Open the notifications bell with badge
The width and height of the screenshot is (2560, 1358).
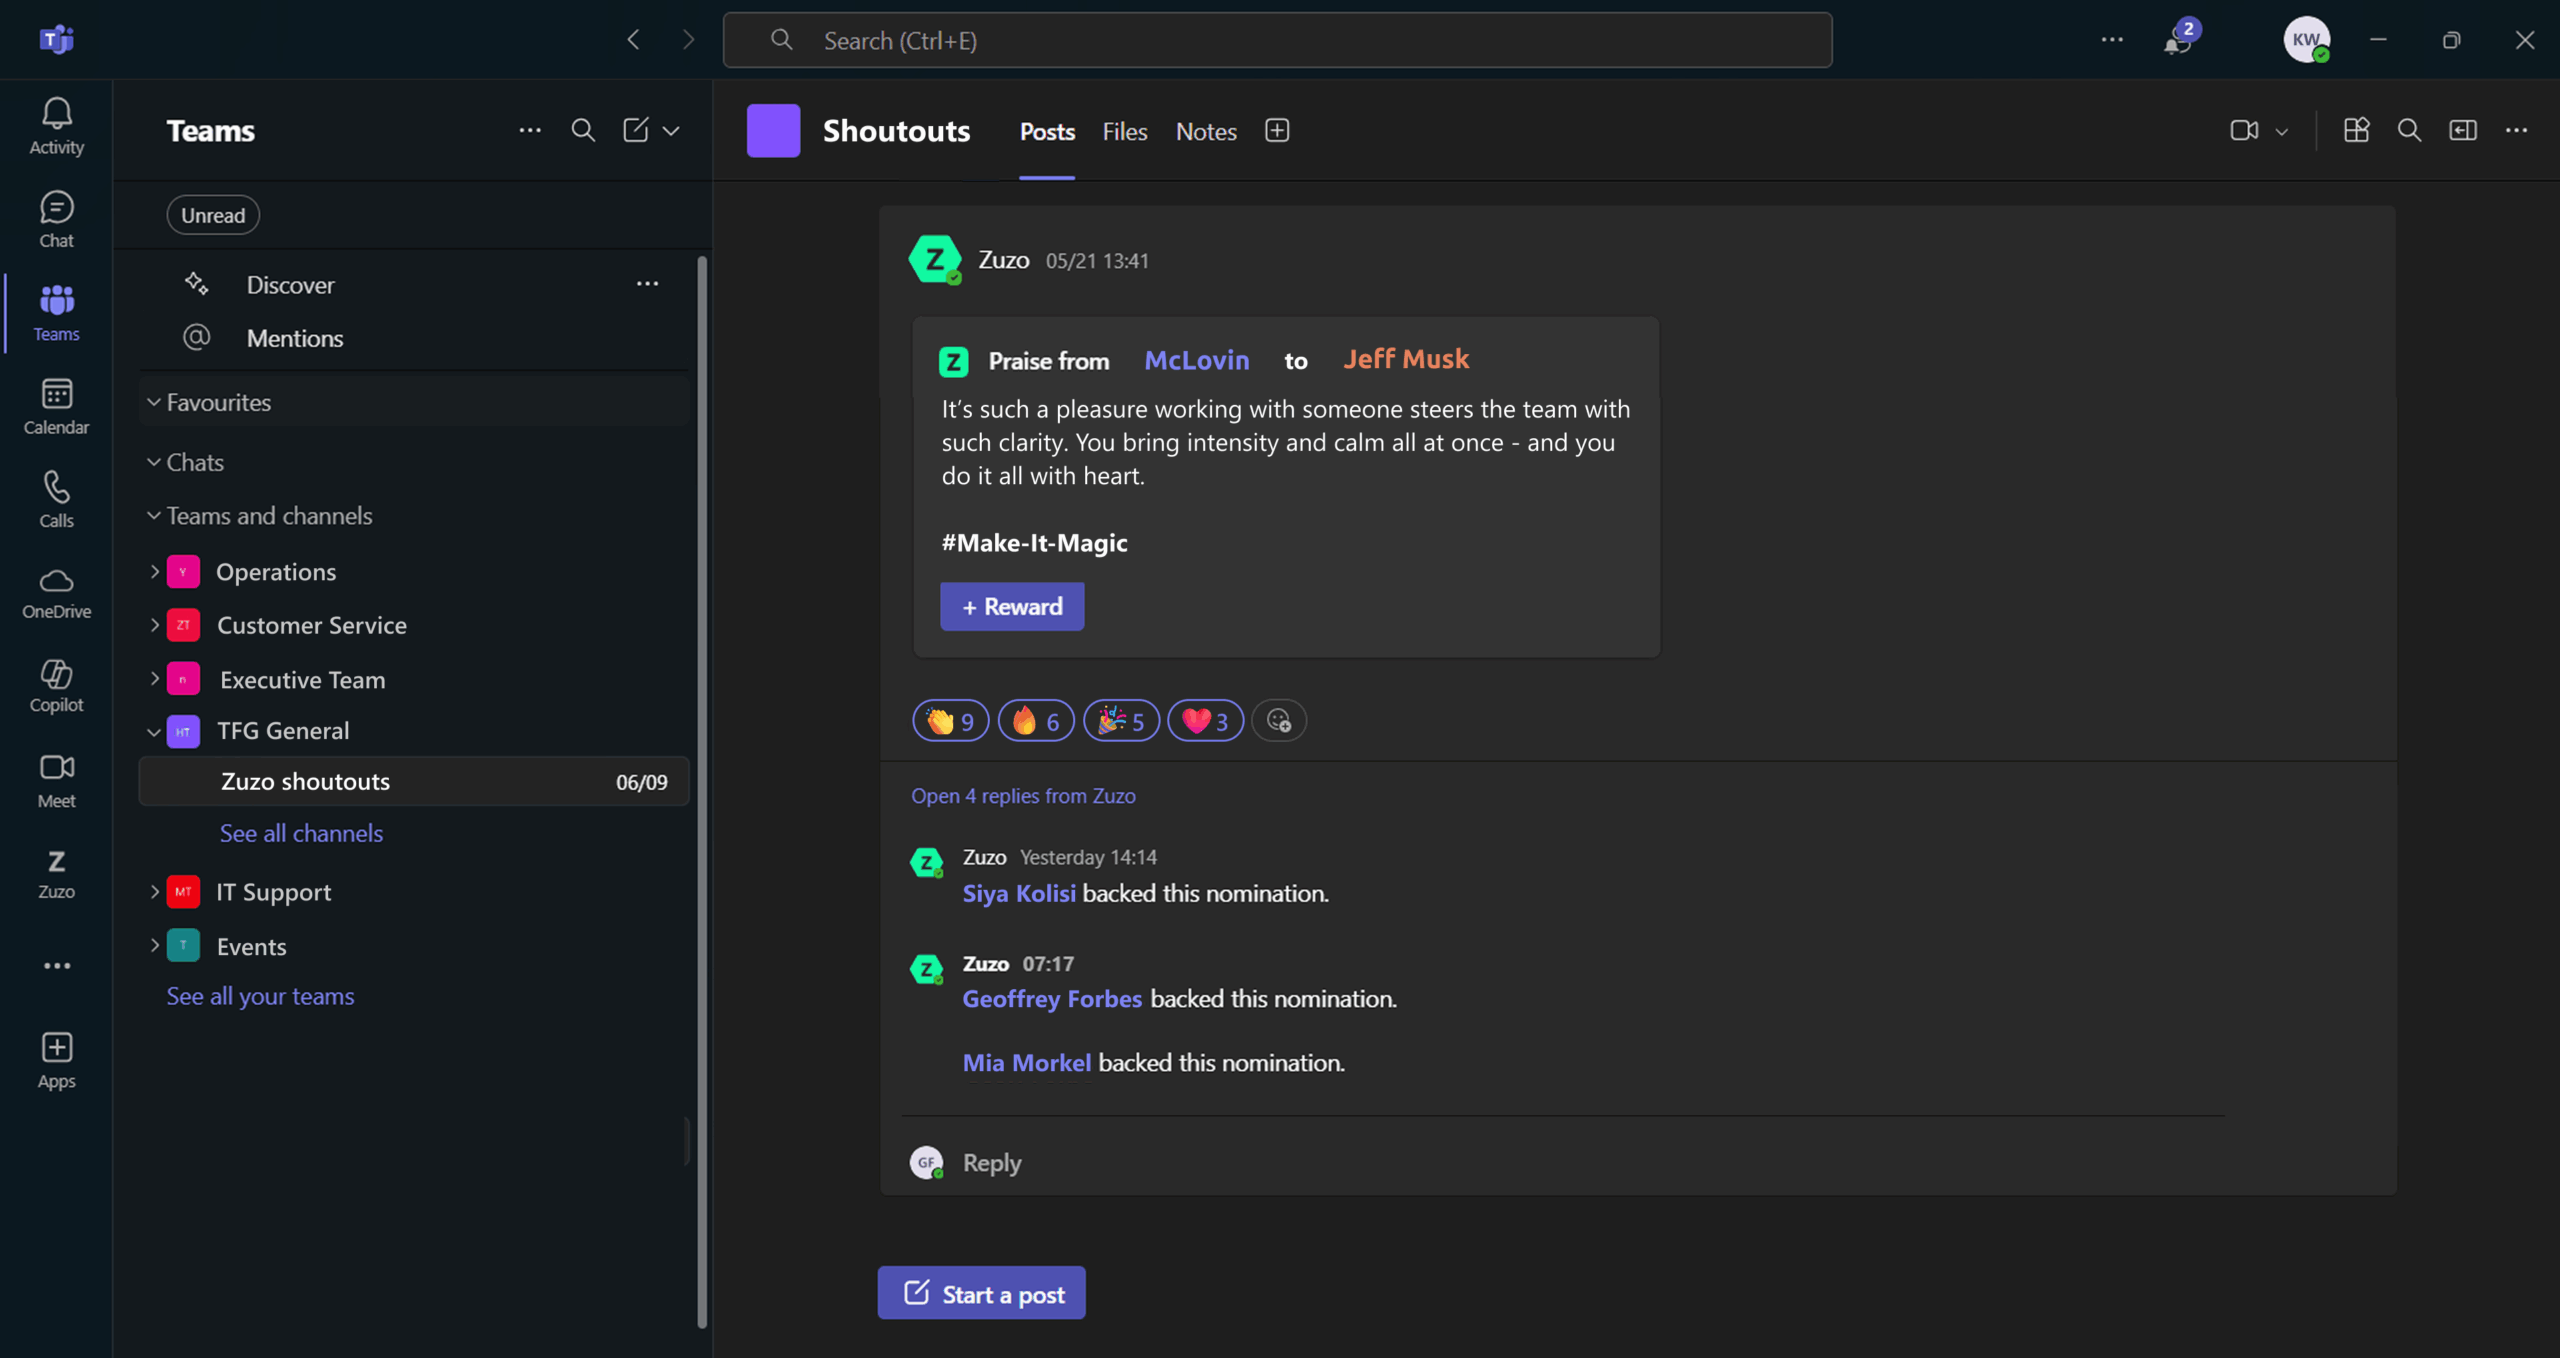pos(2180,38)
